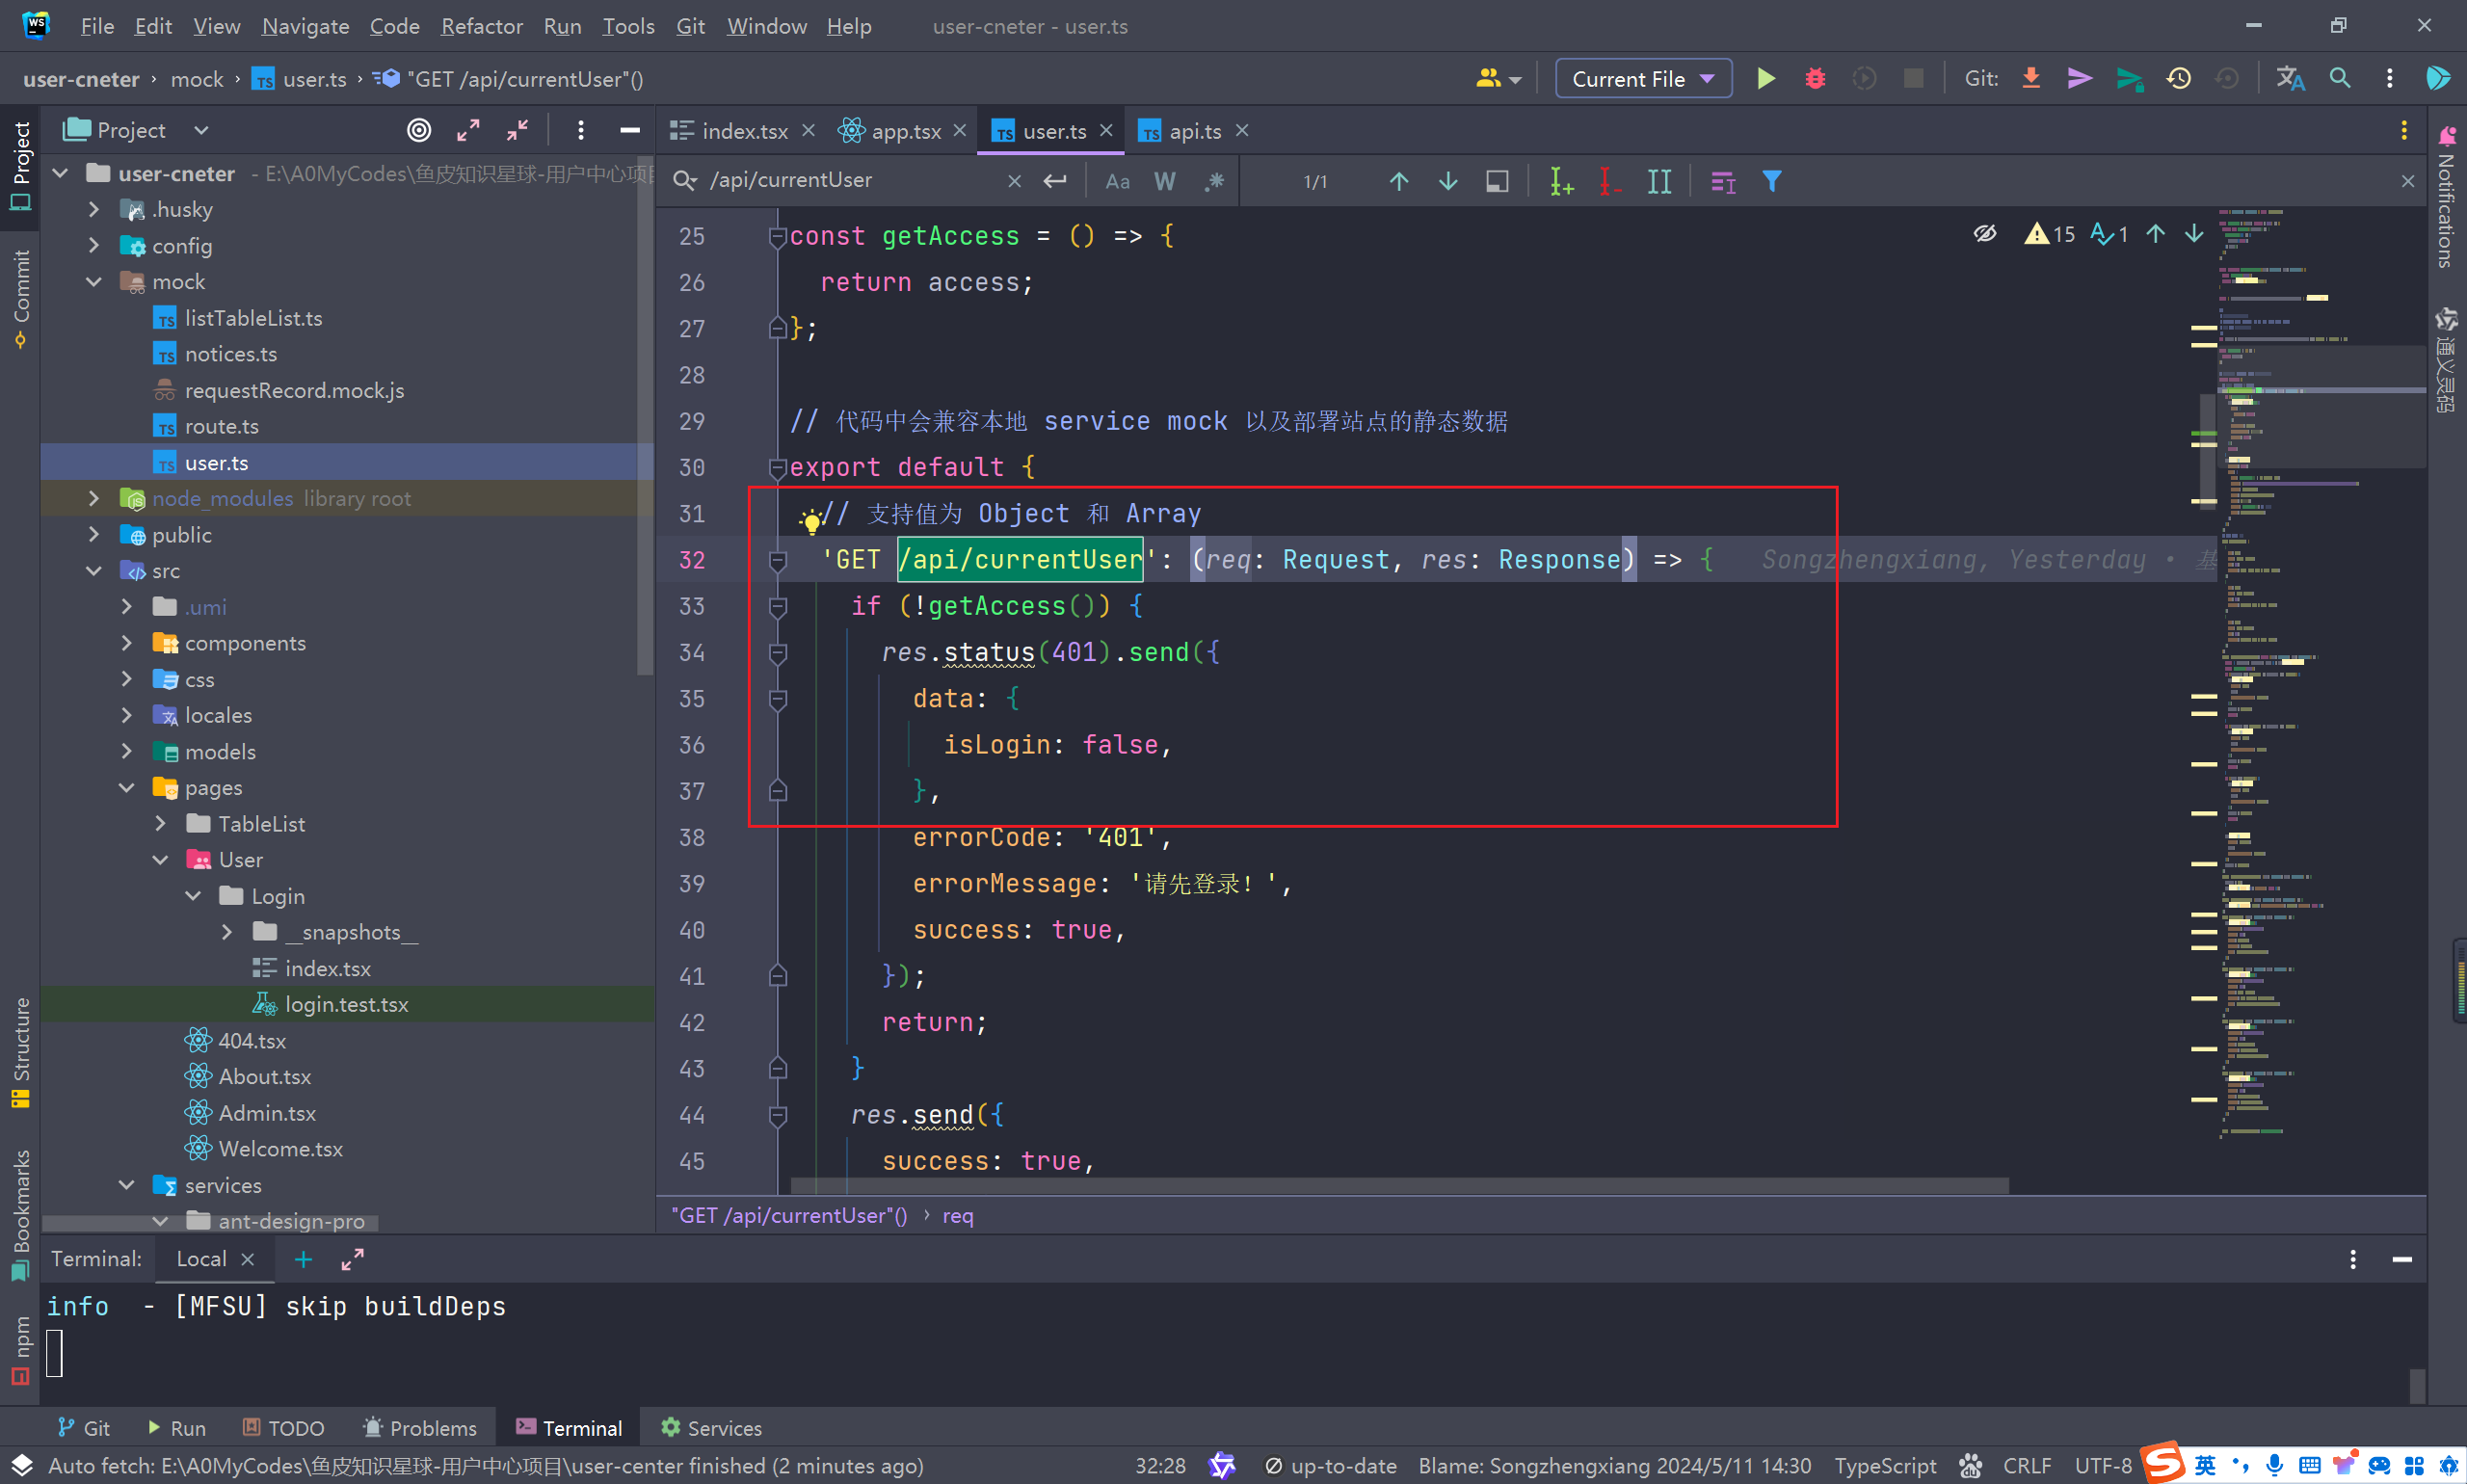Toggle Commit tool window on left bar
The image size is (2467, 1484).
click(20, 298)
